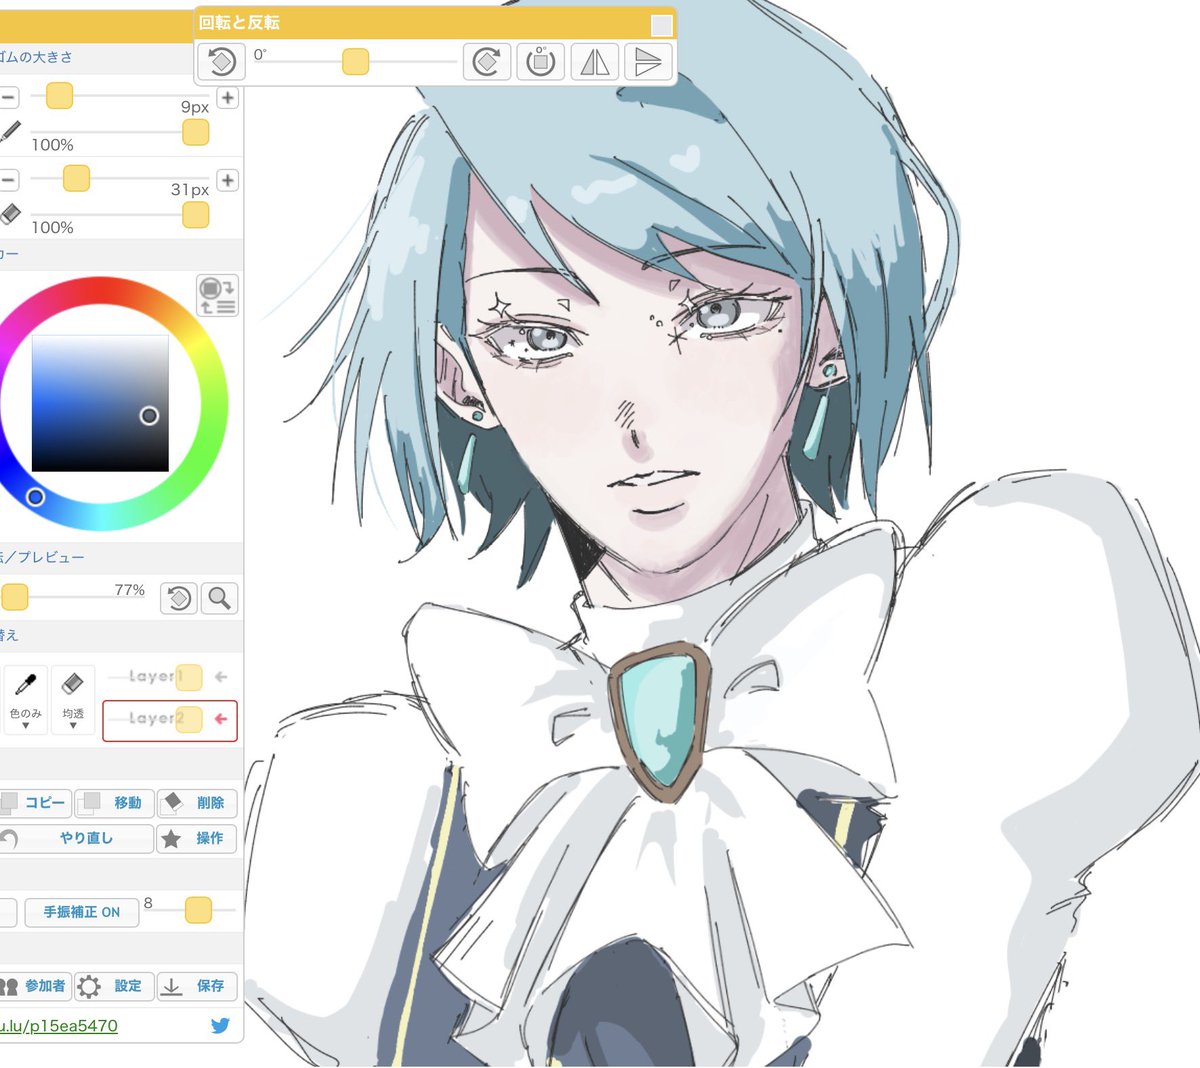Click the コピー copy layer button
The width and height of the screenshot is (1200, 1068).
coord(35,802)
